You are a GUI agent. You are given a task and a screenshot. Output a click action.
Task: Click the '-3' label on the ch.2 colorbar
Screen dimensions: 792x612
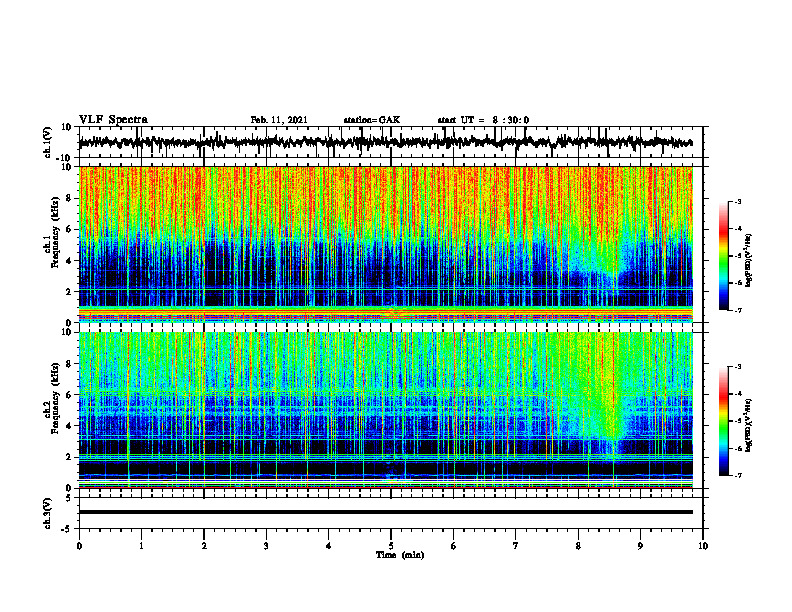click(x=737, y=367)
